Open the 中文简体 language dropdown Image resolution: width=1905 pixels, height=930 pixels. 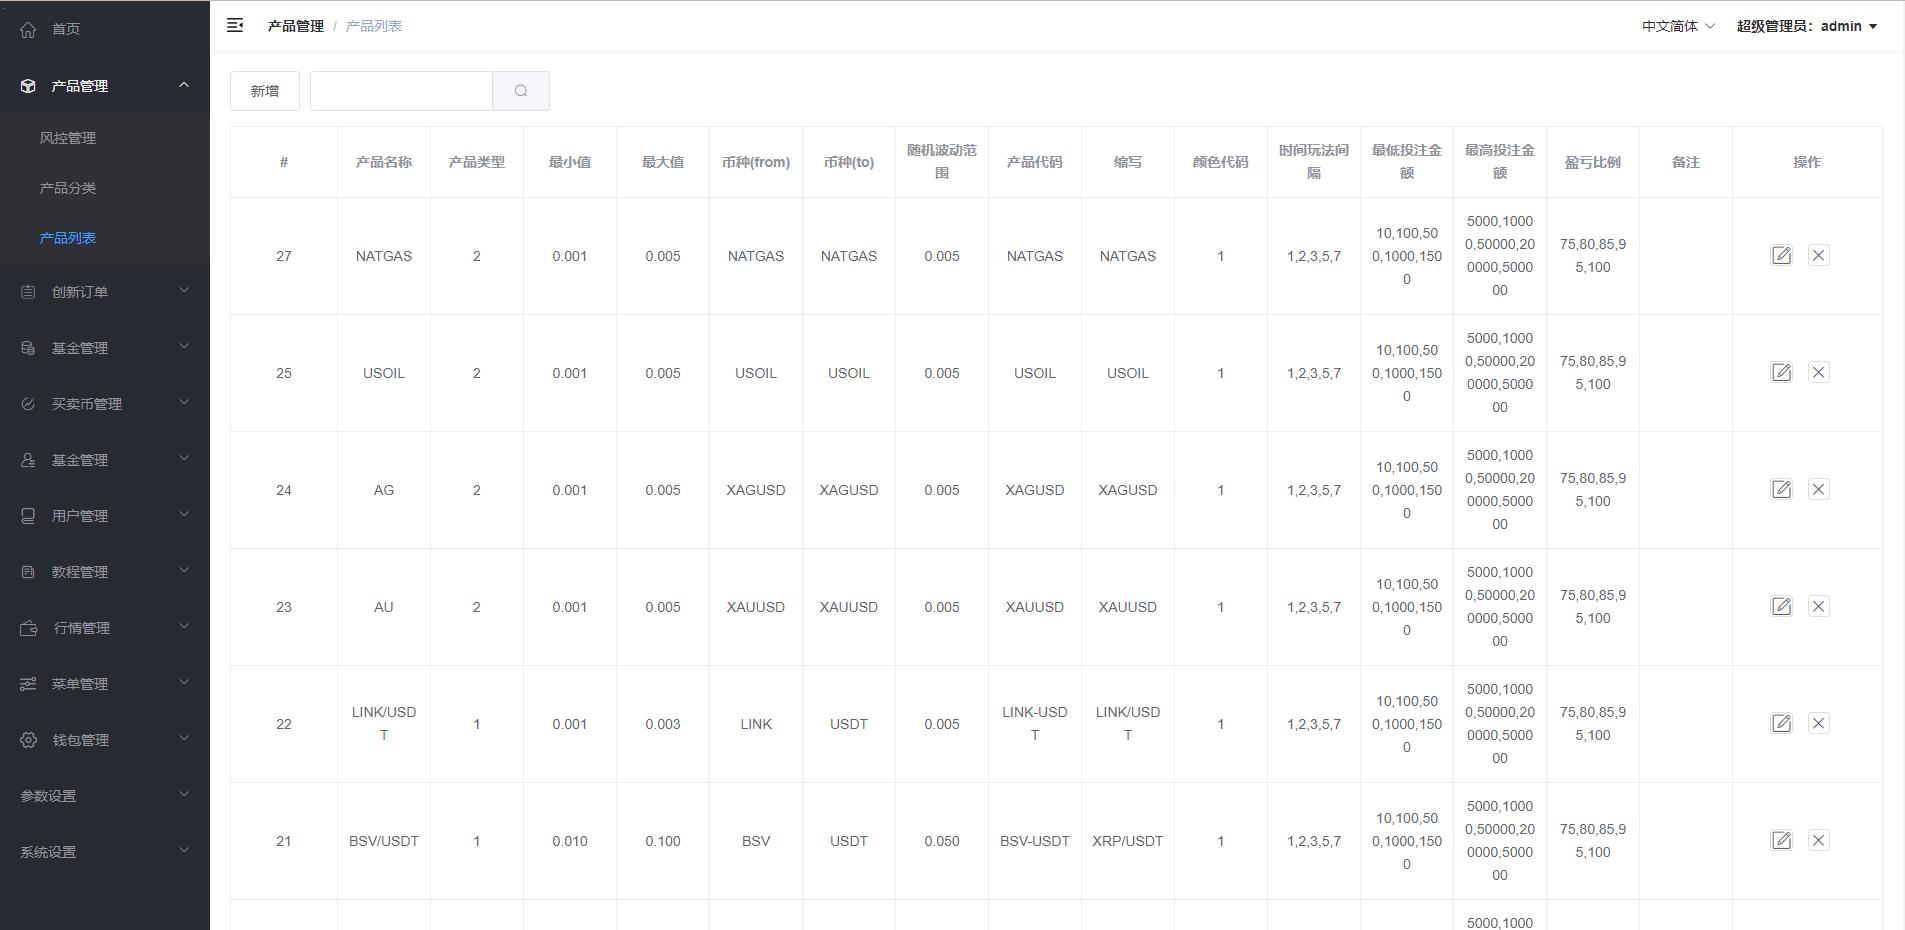pyautogui.click(x=1677, y=26)
